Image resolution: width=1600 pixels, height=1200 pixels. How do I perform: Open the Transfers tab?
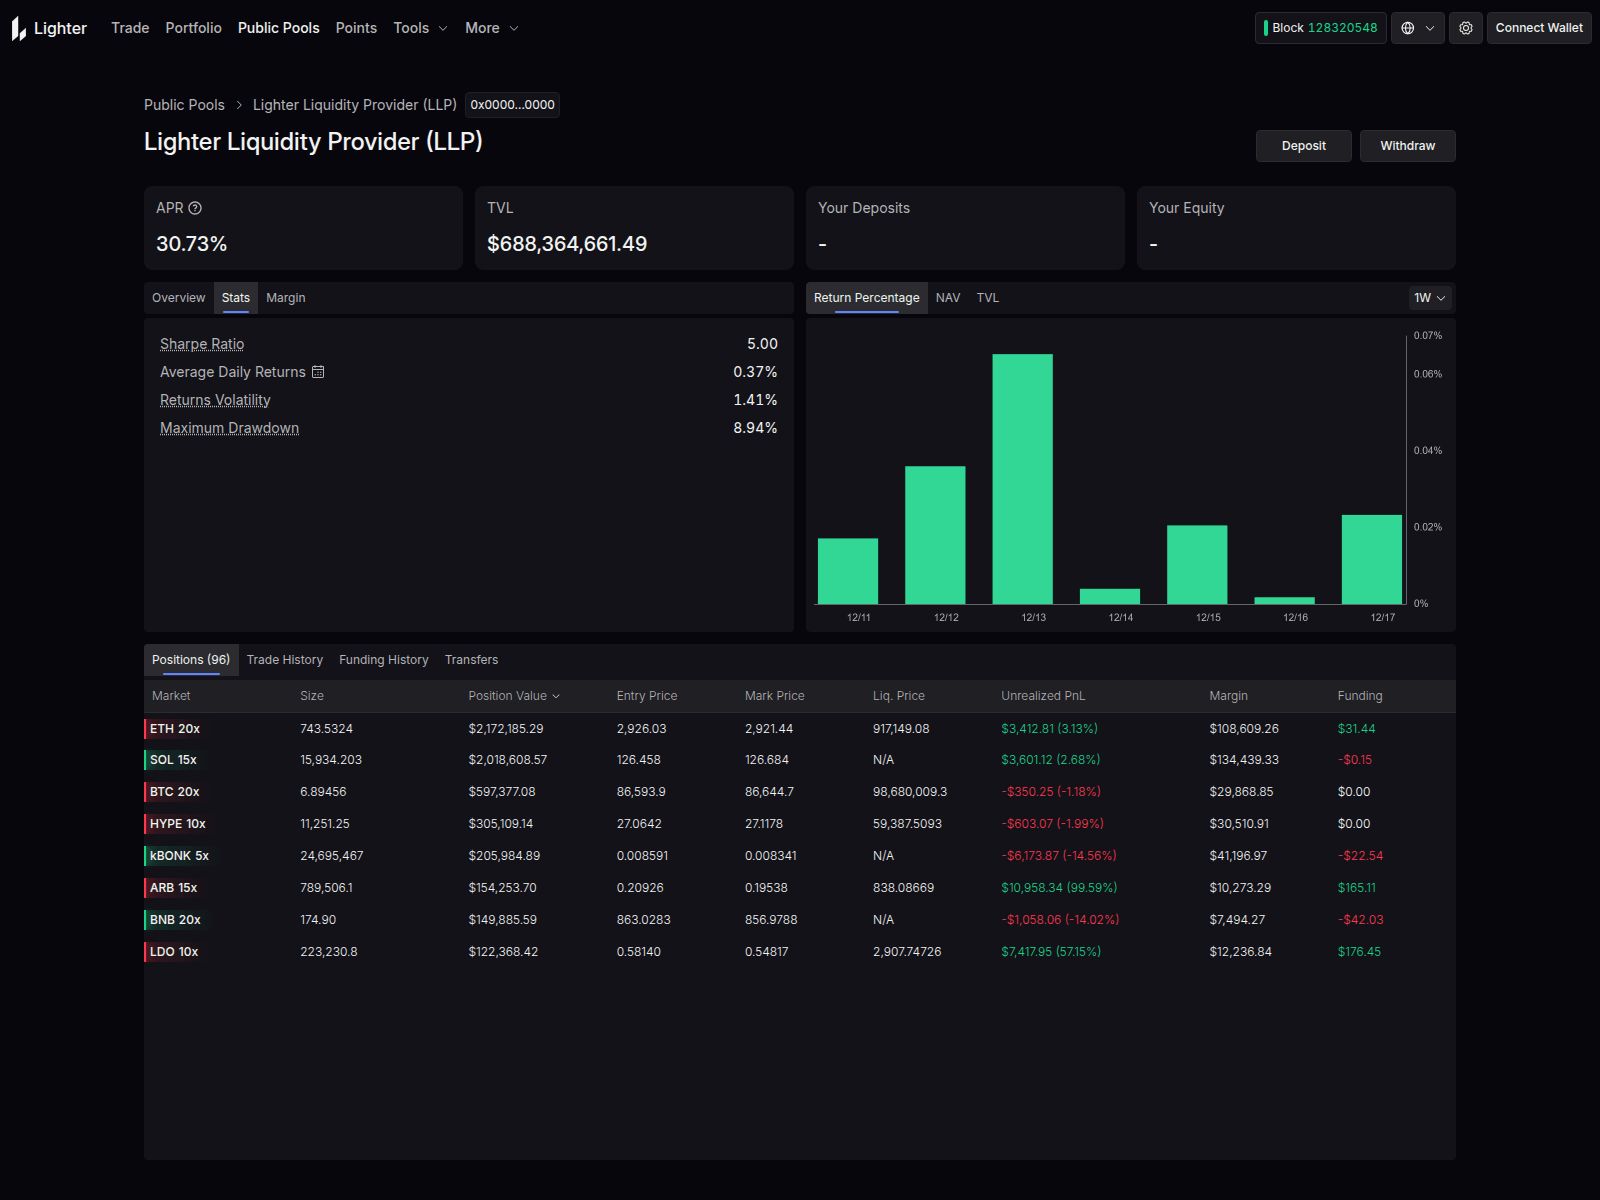(x=471, y=660)
